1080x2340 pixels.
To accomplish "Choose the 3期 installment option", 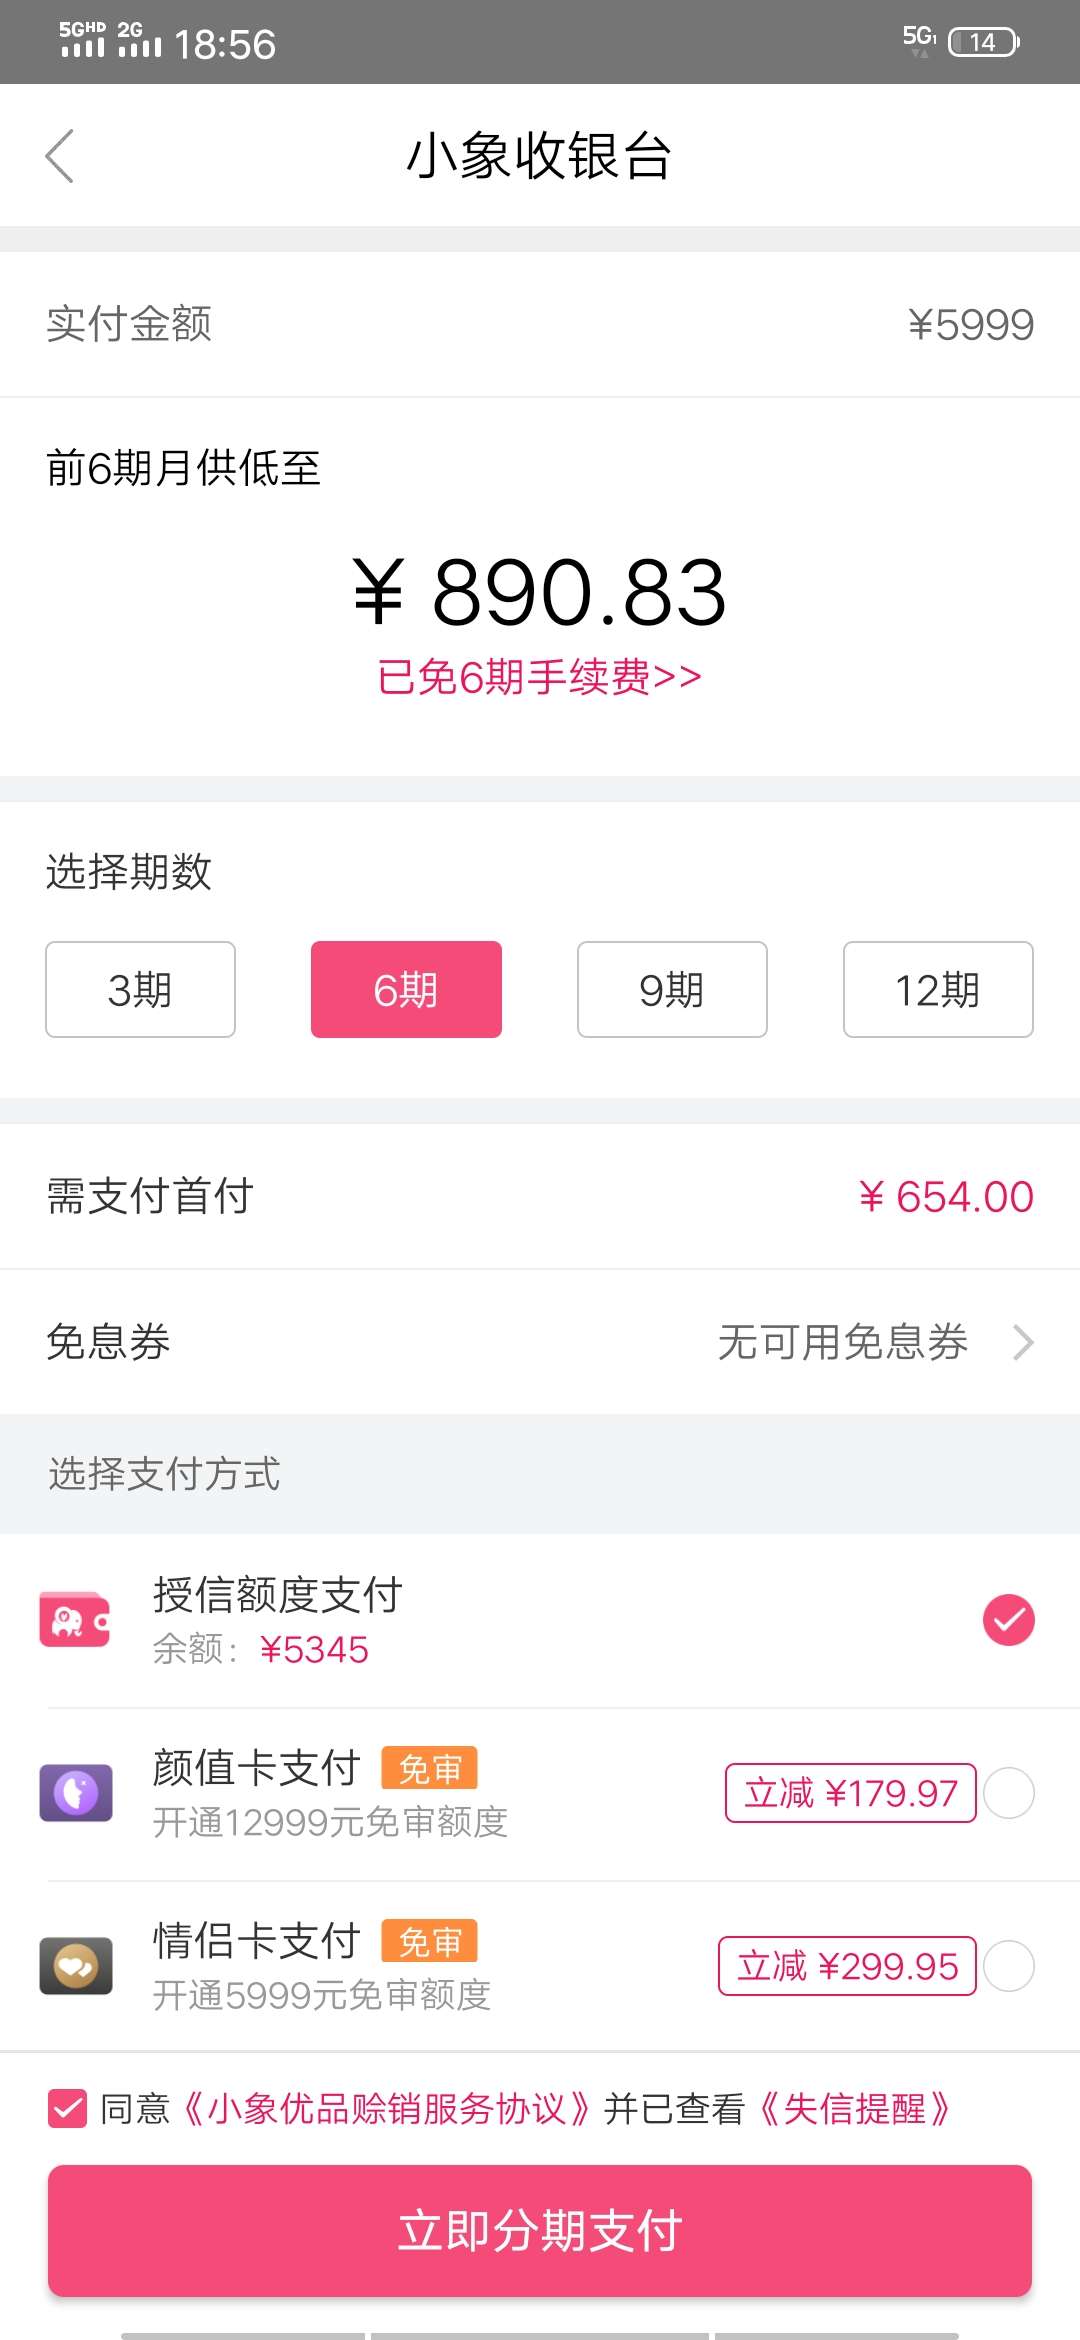I will pyautogui.click(x=140, y=989).
